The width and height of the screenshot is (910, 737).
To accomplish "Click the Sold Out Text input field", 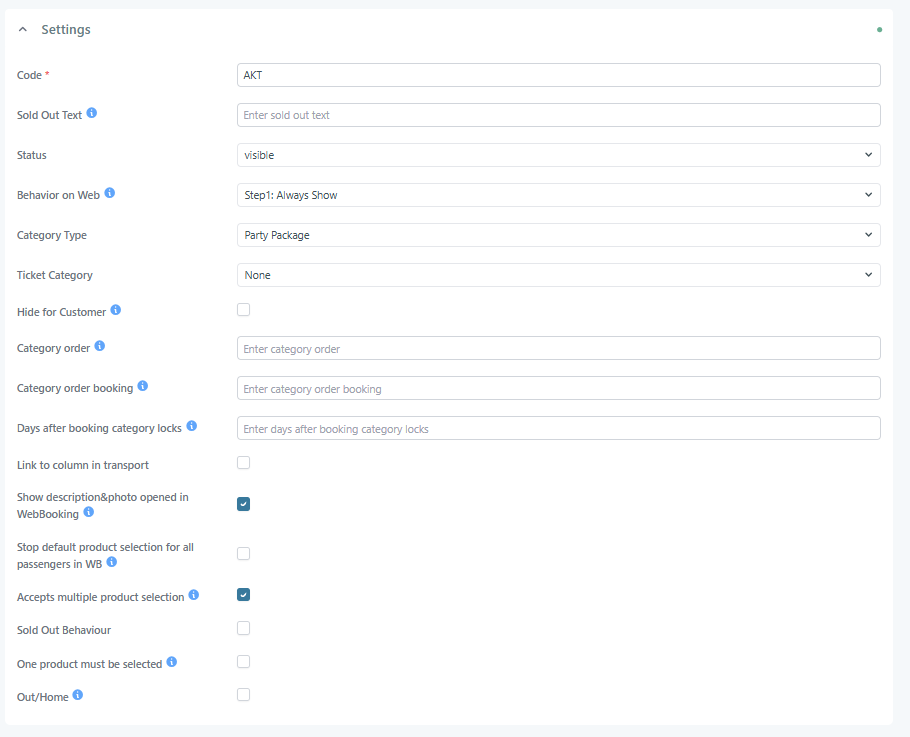I will click(x=558, y=115).
